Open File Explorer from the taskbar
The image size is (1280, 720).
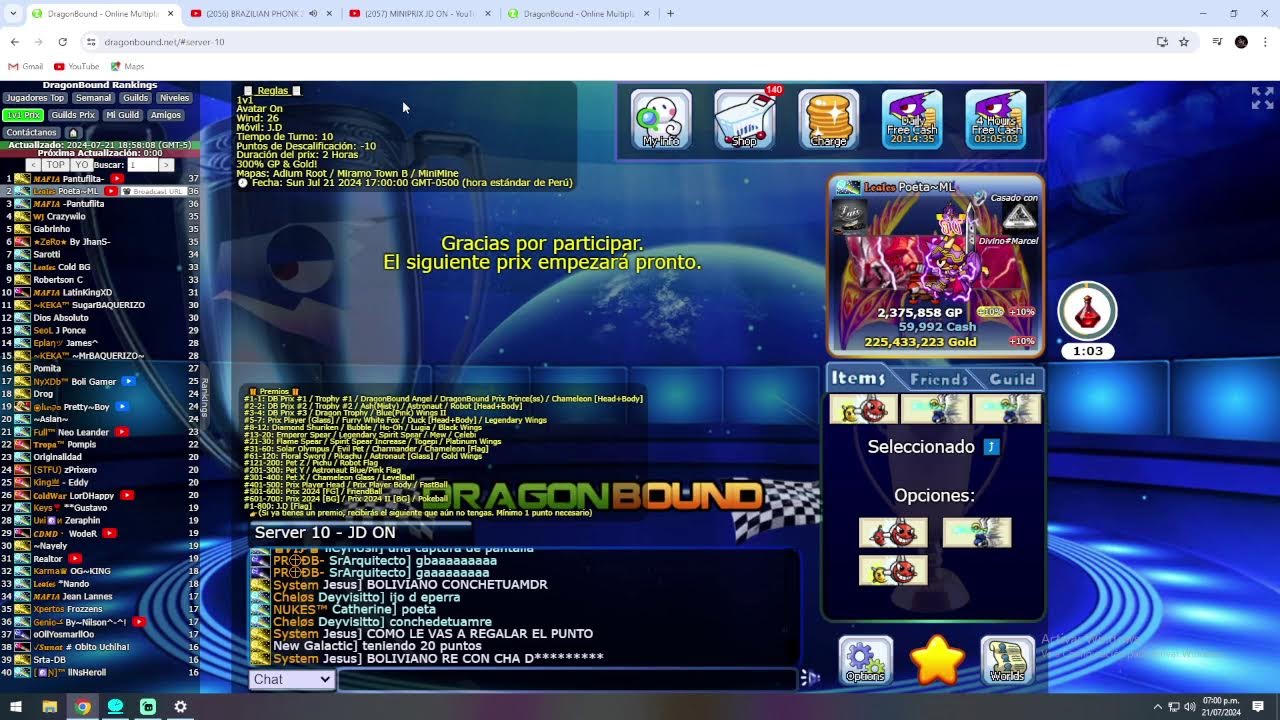[x=49, y=707]
